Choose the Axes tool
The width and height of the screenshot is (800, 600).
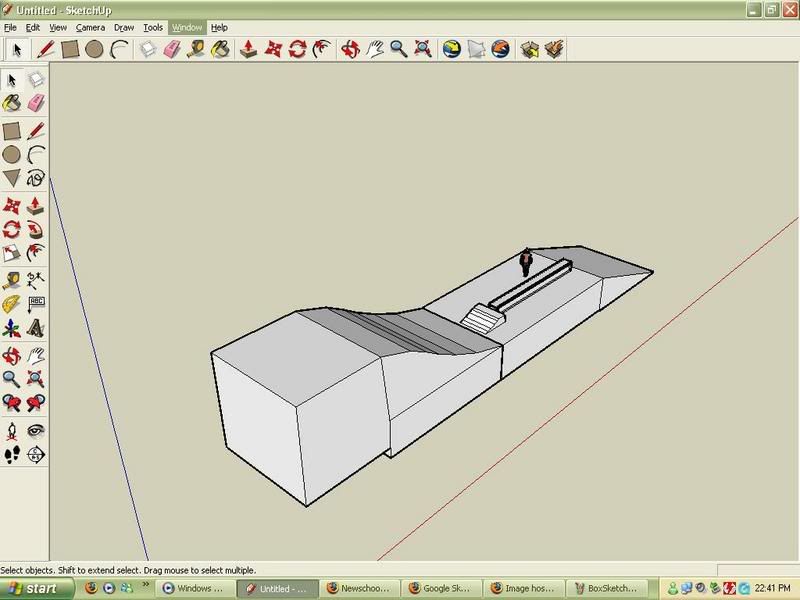(11, 328)
